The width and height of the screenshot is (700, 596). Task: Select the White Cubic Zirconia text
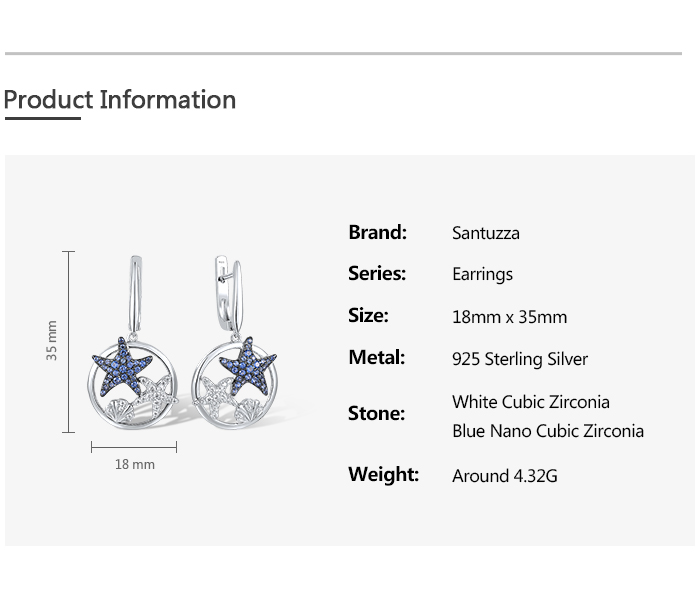point(530,402)
